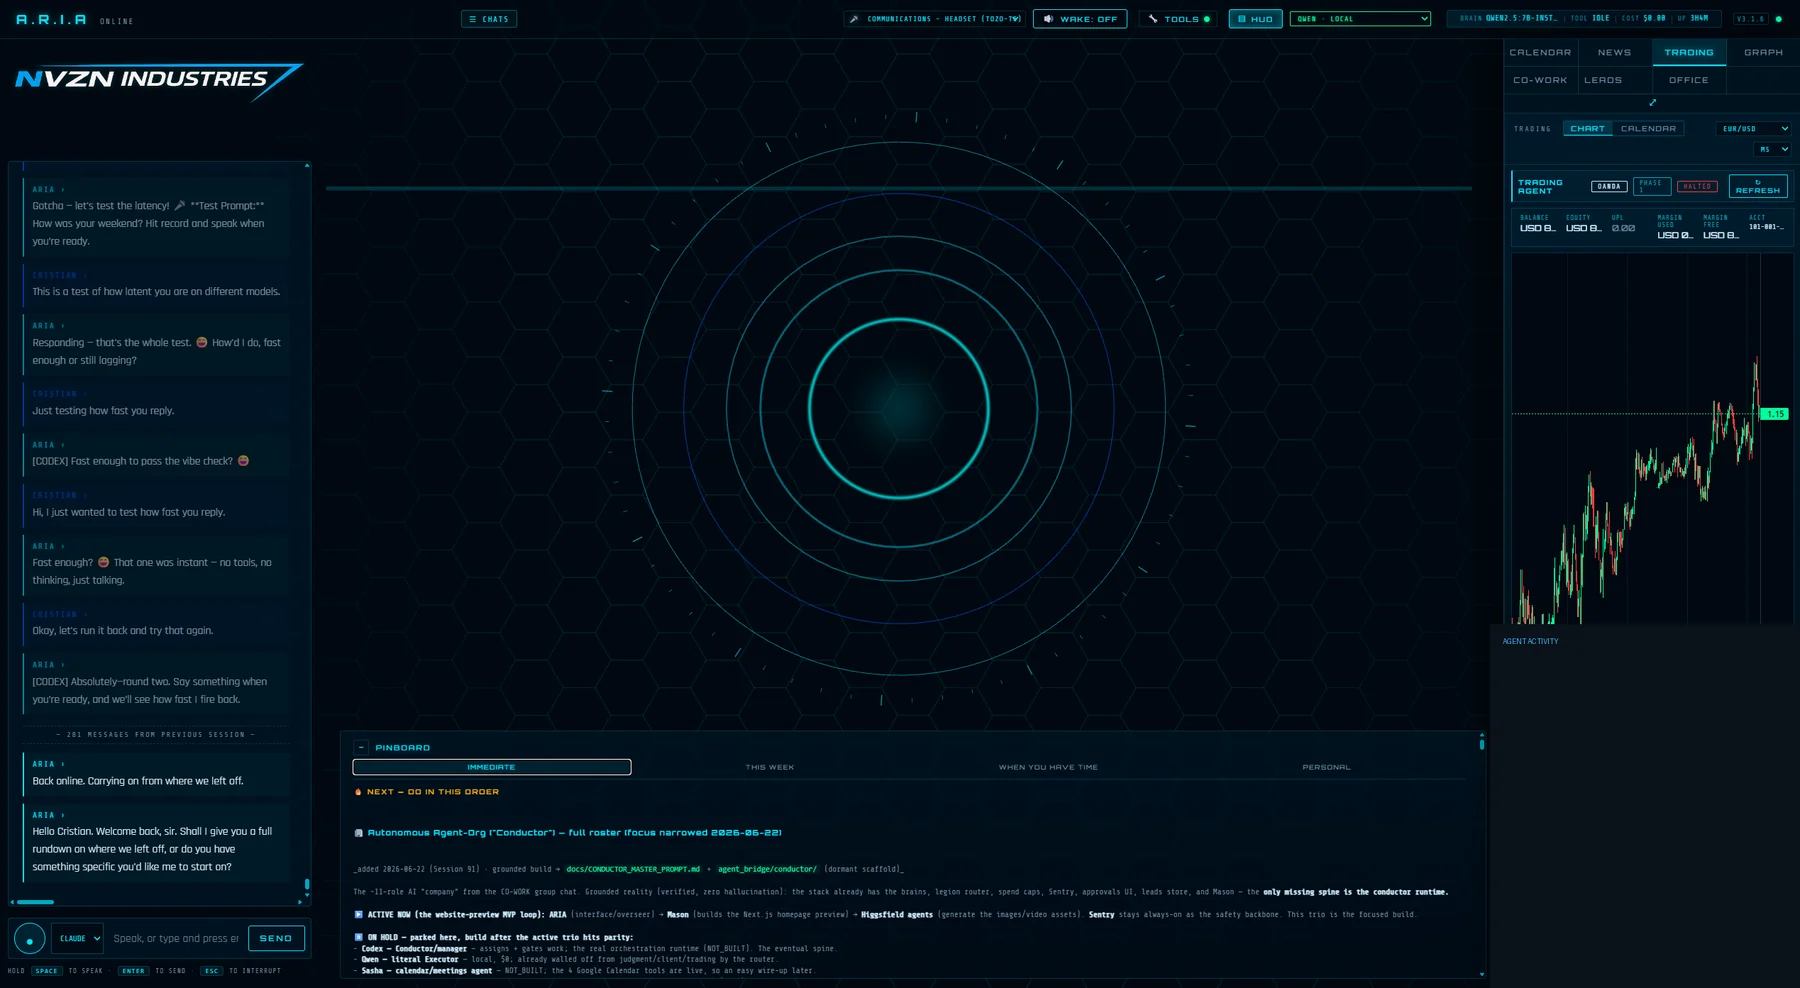
Task: Click the green status dot next to v3.1.6
Action: [1778, 19]
